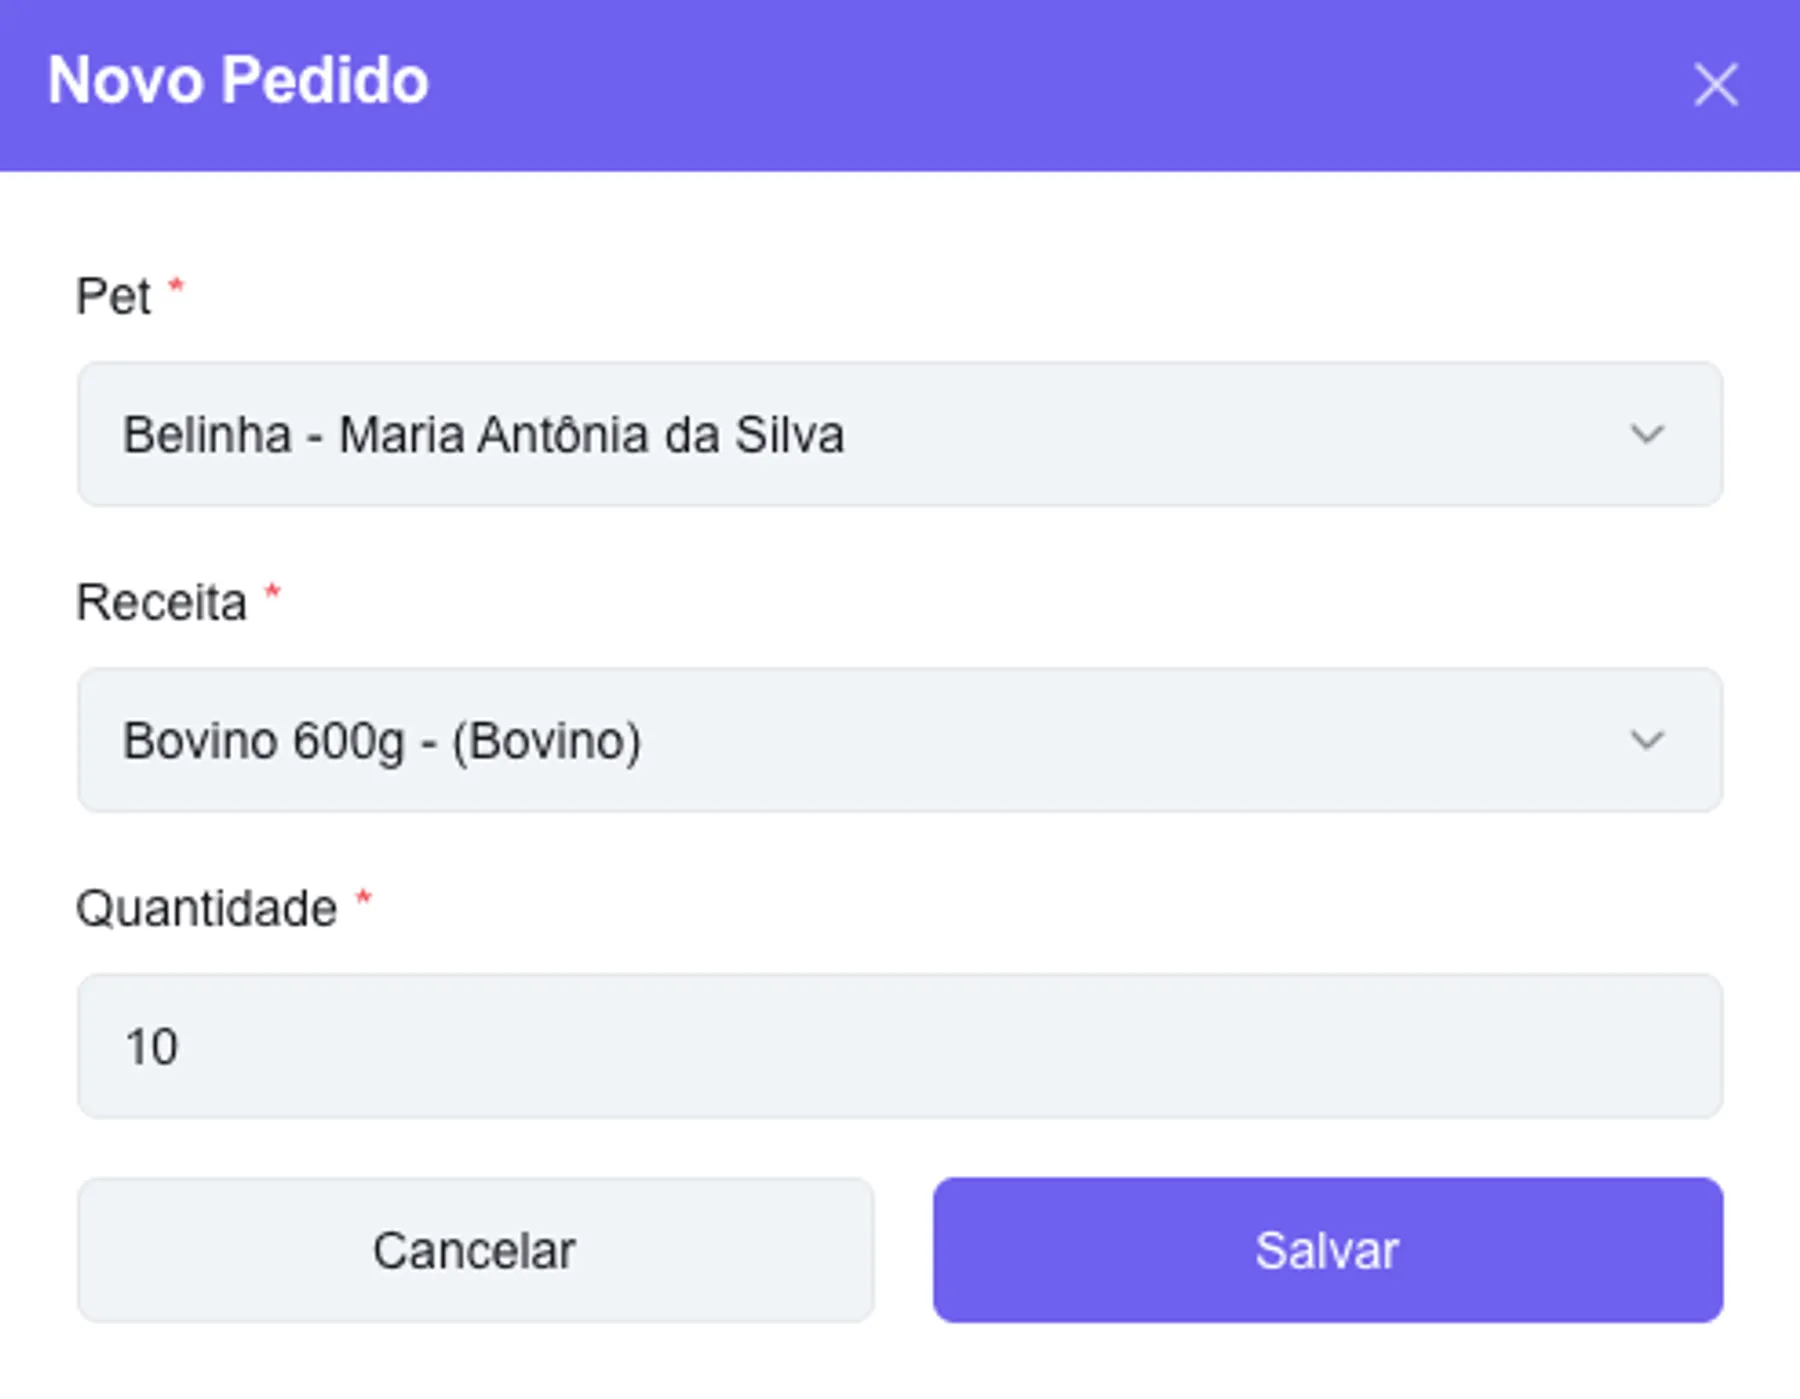Click the Salvar button
Viewport: 1800px width, 1399px height.
(1327, 1248)
